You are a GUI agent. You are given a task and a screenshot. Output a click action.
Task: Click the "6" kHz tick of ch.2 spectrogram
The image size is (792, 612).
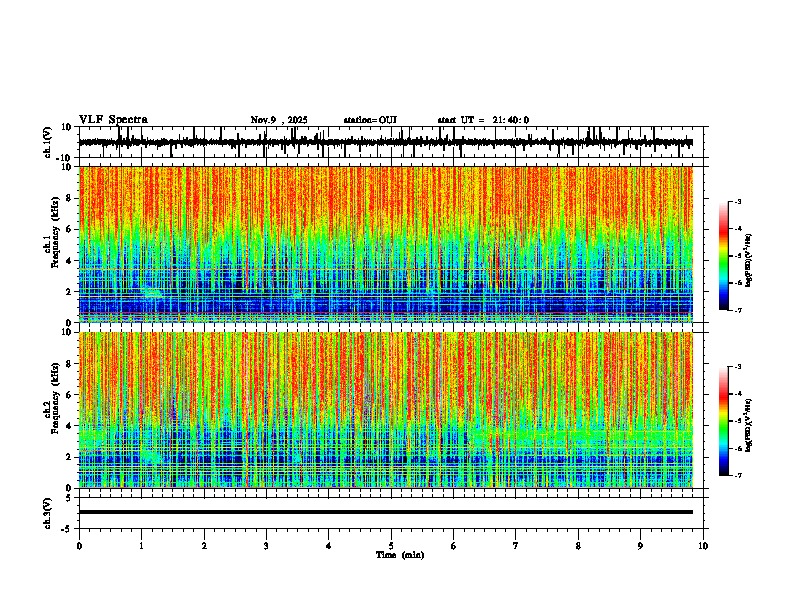[x=69, y=395]
